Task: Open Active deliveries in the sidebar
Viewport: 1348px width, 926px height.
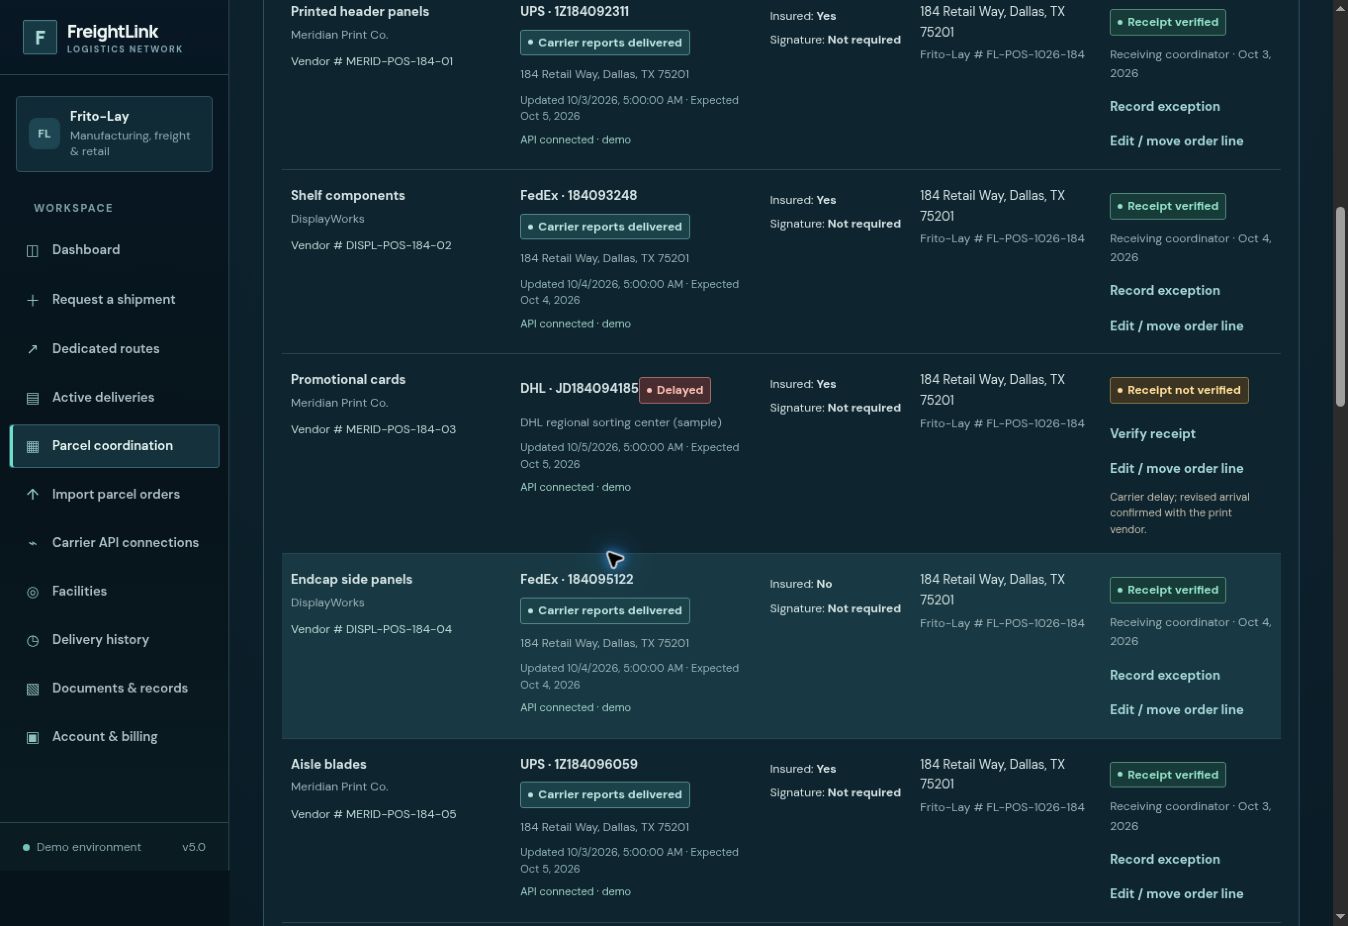Action: 114,398
